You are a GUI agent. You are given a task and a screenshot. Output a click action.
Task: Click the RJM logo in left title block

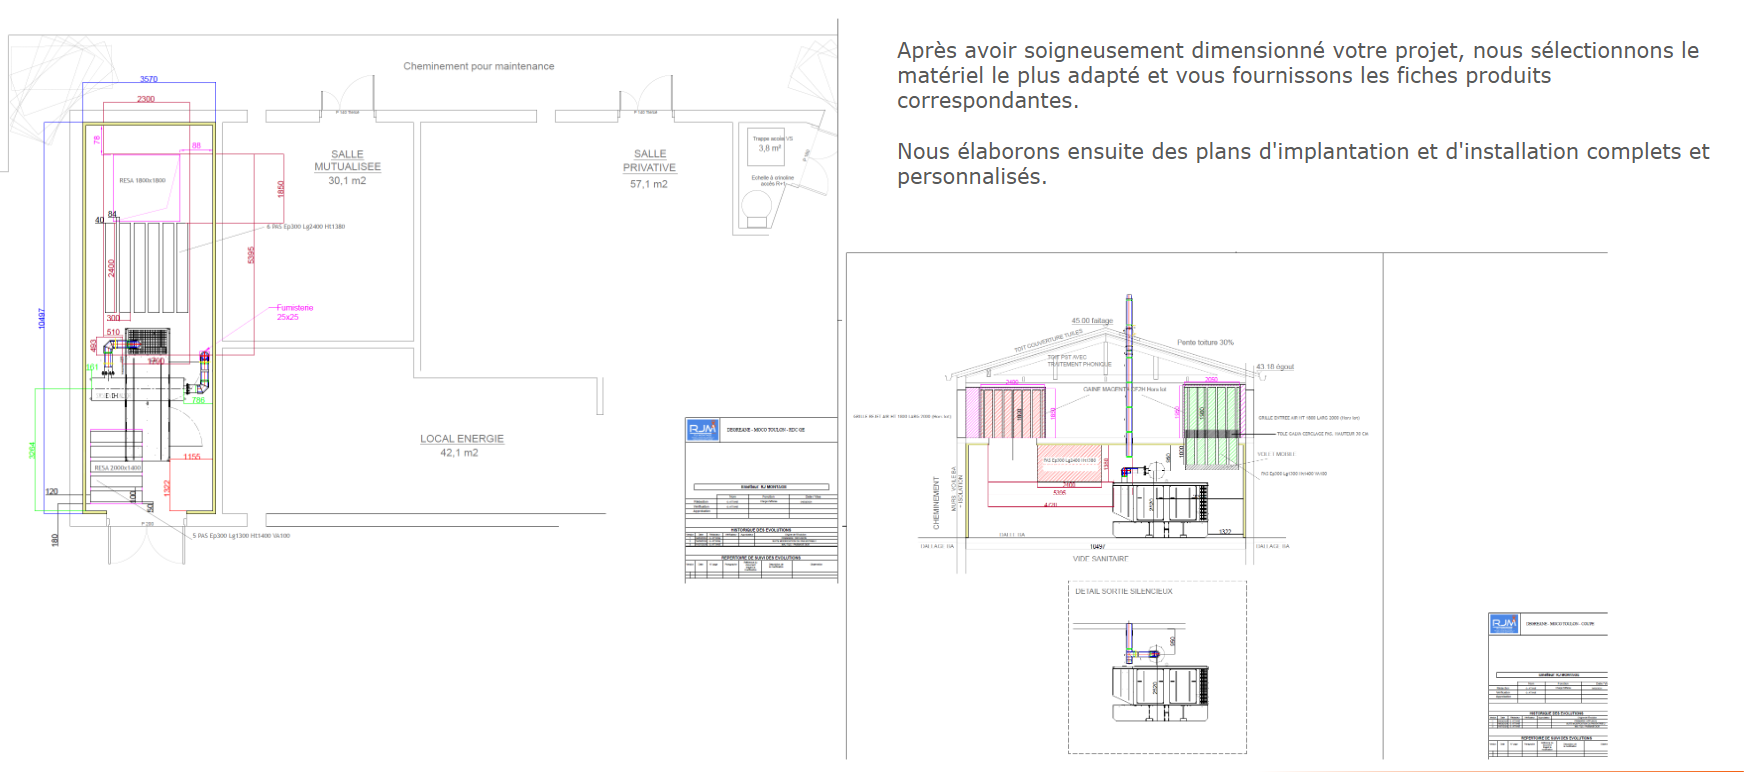point(702,429)
